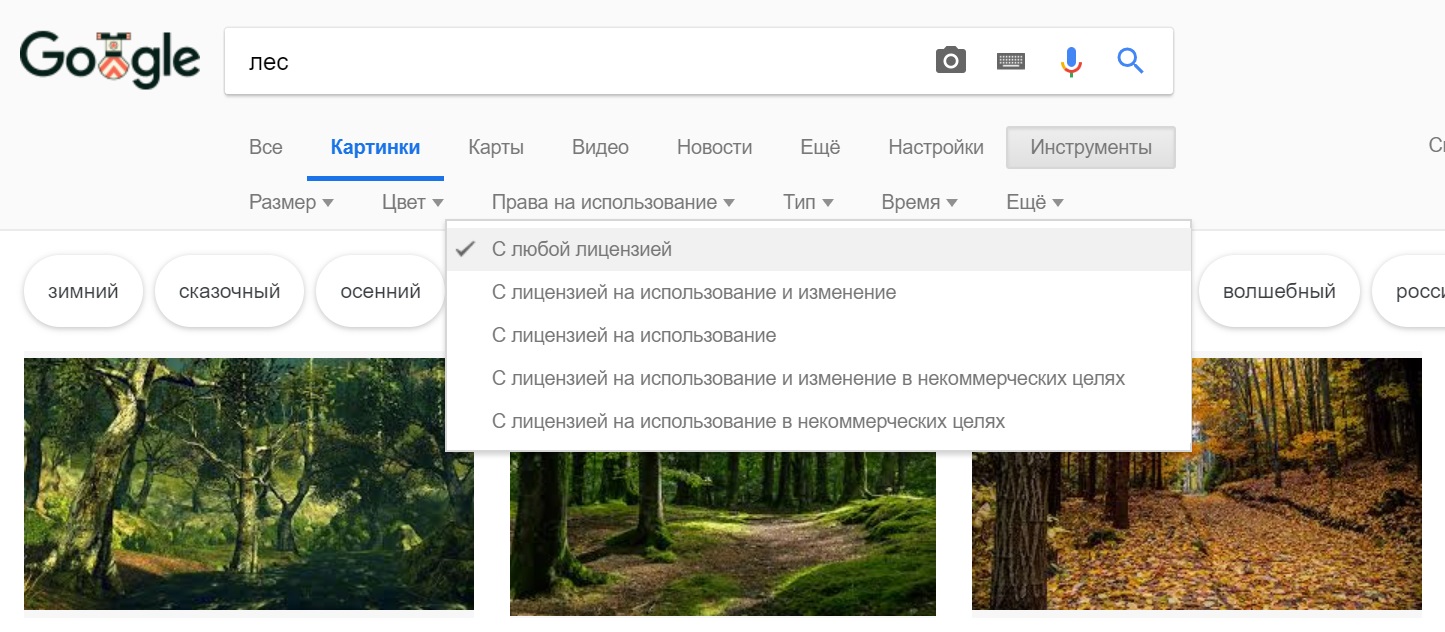Viewport: 1445px width, 632px height.
Task: Select "С лицензией на использование" option
Action: tap(633, 336)
